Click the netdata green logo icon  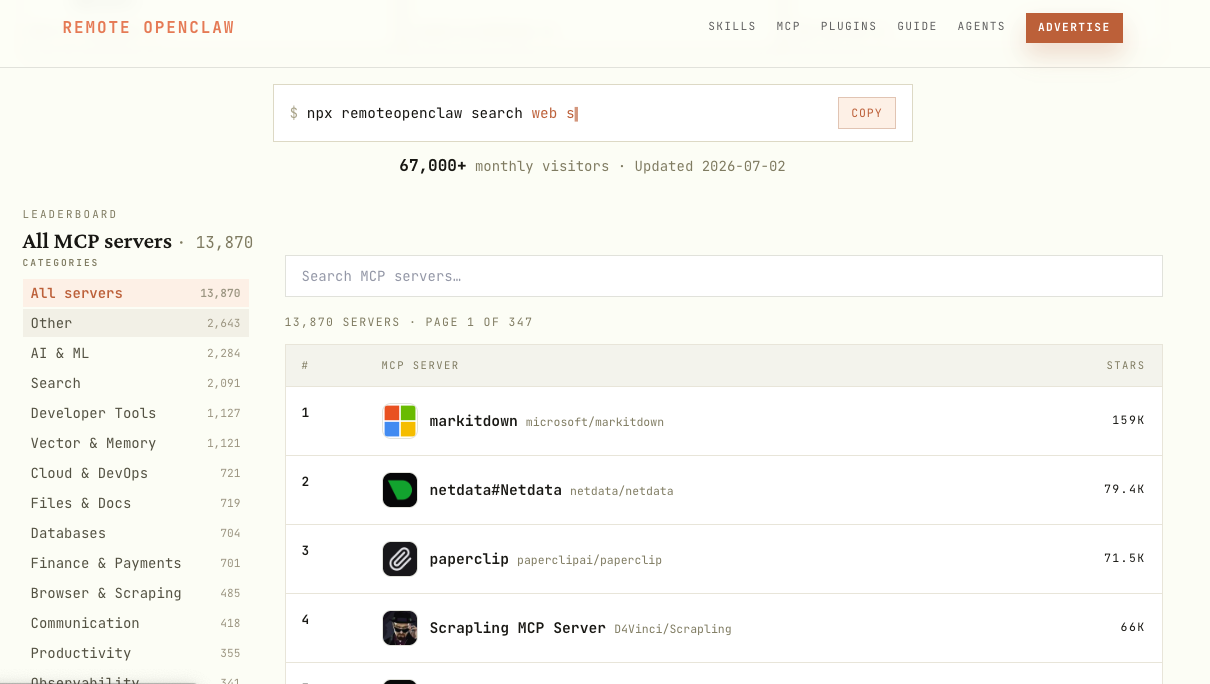pos(400,490)
